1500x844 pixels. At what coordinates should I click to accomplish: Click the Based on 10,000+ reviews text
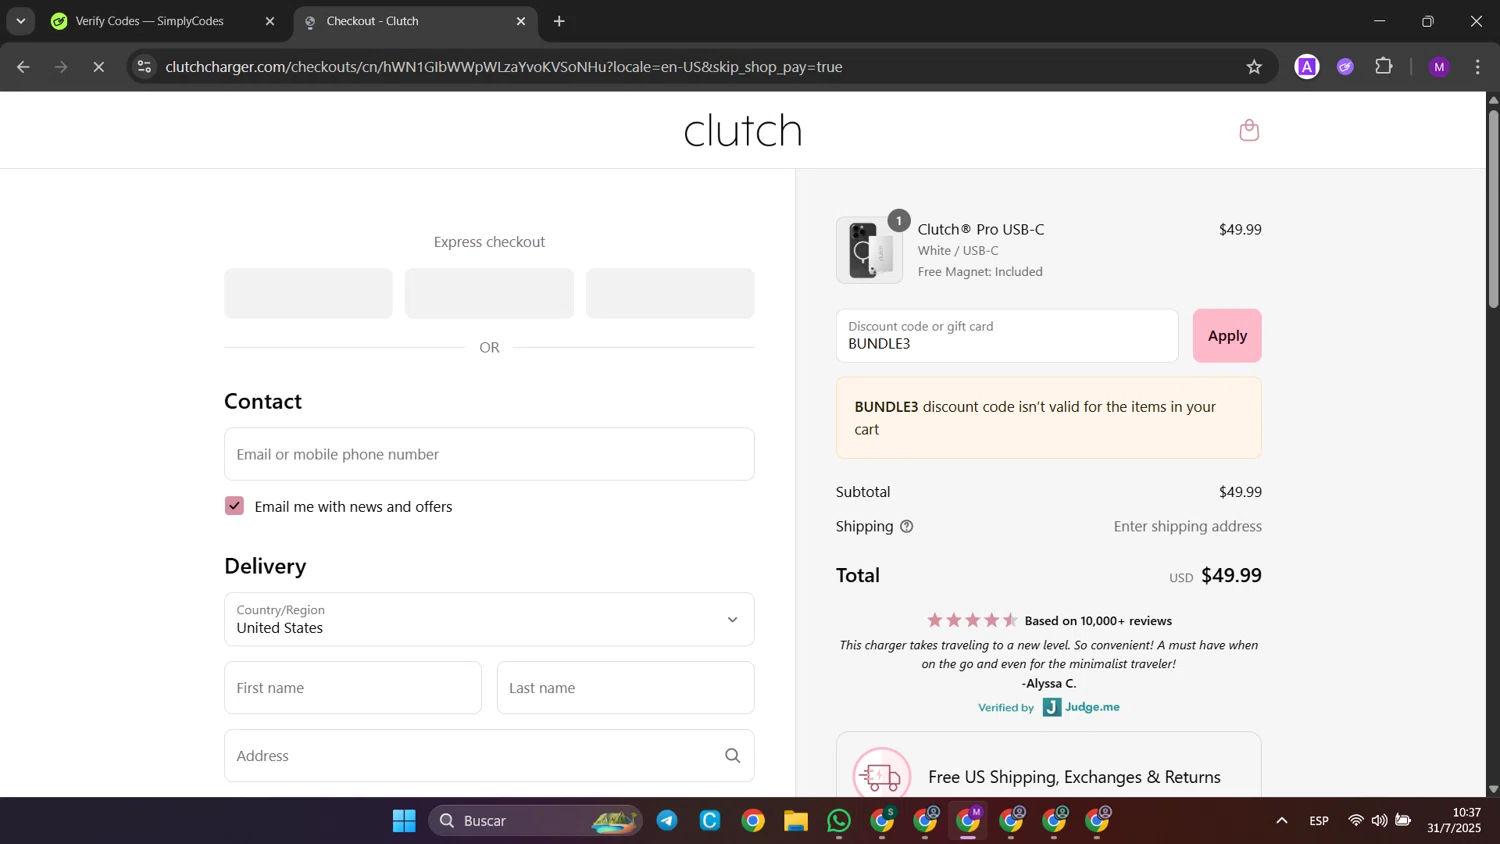pos(1098,621)
